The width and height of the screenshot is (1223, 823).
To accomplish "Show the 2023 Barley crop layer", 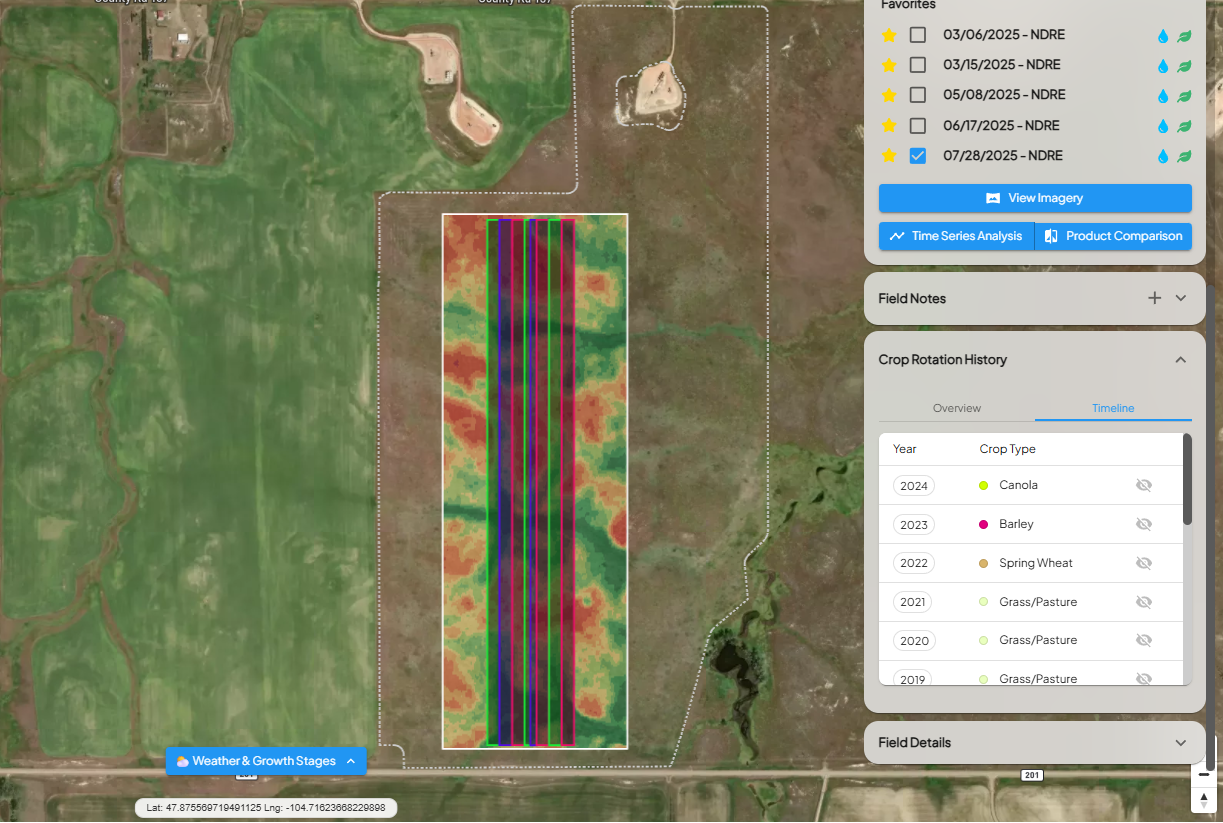I will coord(1144,524).
